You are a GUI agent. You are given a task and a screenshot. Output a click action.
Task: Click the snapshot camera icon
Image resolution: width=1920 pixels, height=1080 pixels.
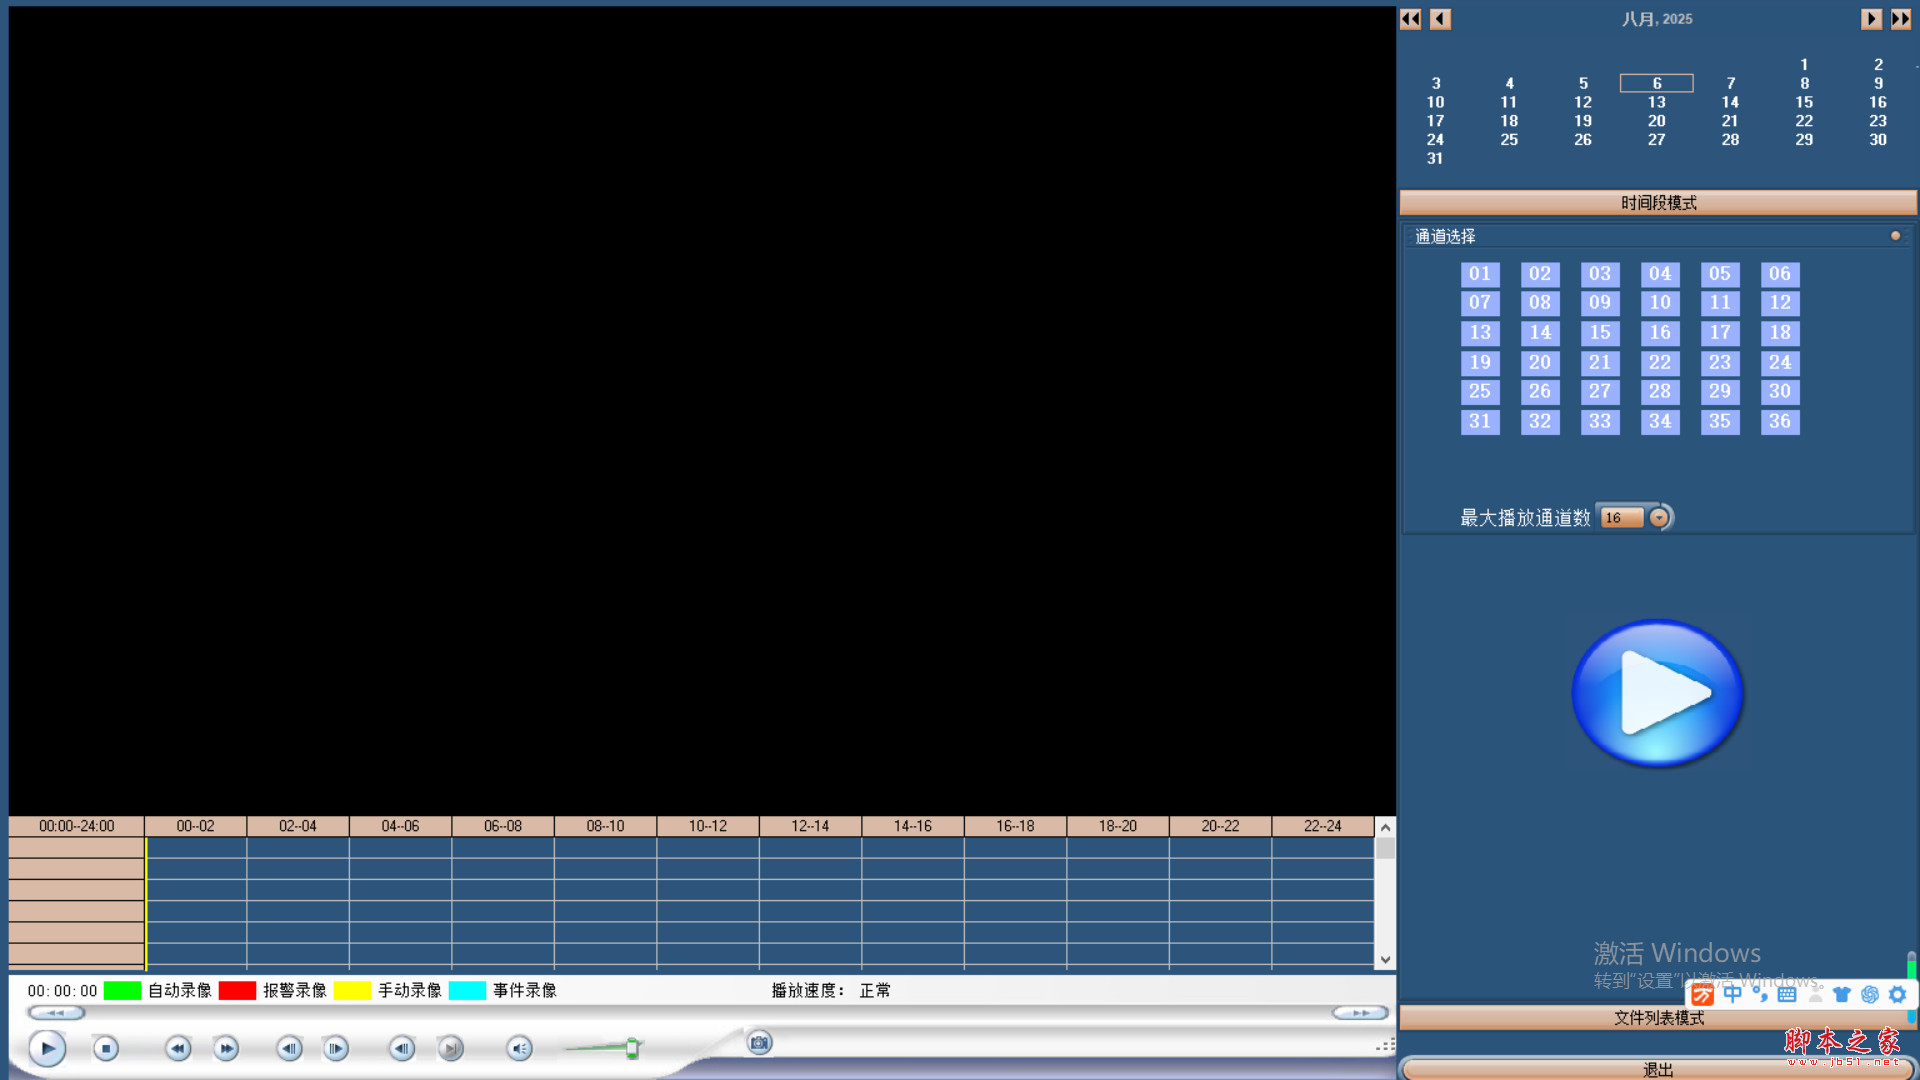[760, 1043]
